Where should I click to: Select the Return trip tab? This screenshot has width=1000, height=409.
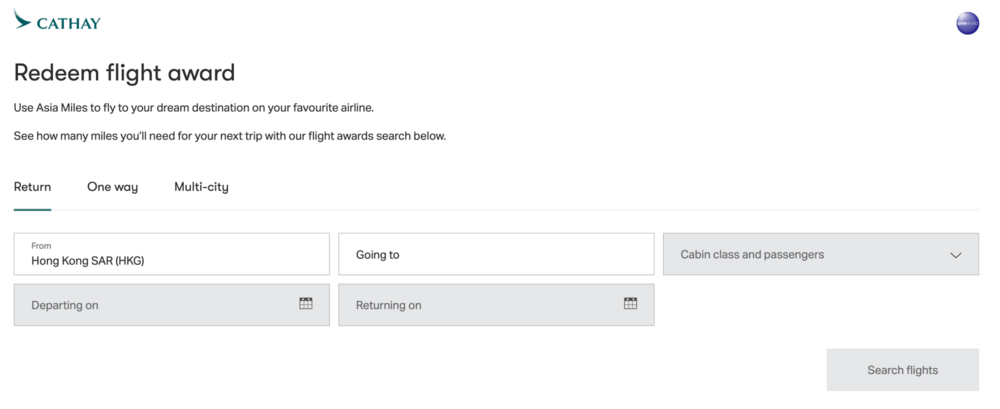pyautogui.click(x=32, y=187)
